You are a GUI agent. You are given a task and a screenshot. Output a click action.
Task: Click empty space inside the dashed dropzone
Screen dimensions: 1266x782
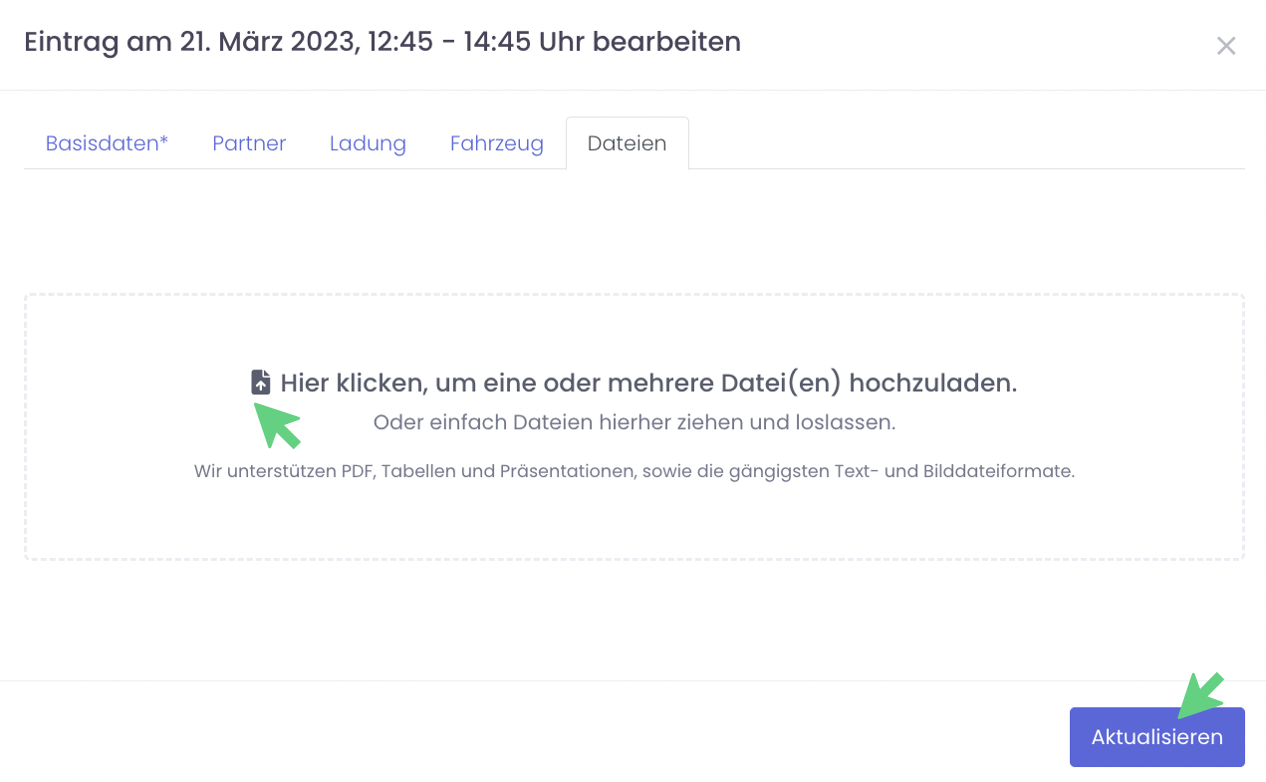(x=634, y=520)
